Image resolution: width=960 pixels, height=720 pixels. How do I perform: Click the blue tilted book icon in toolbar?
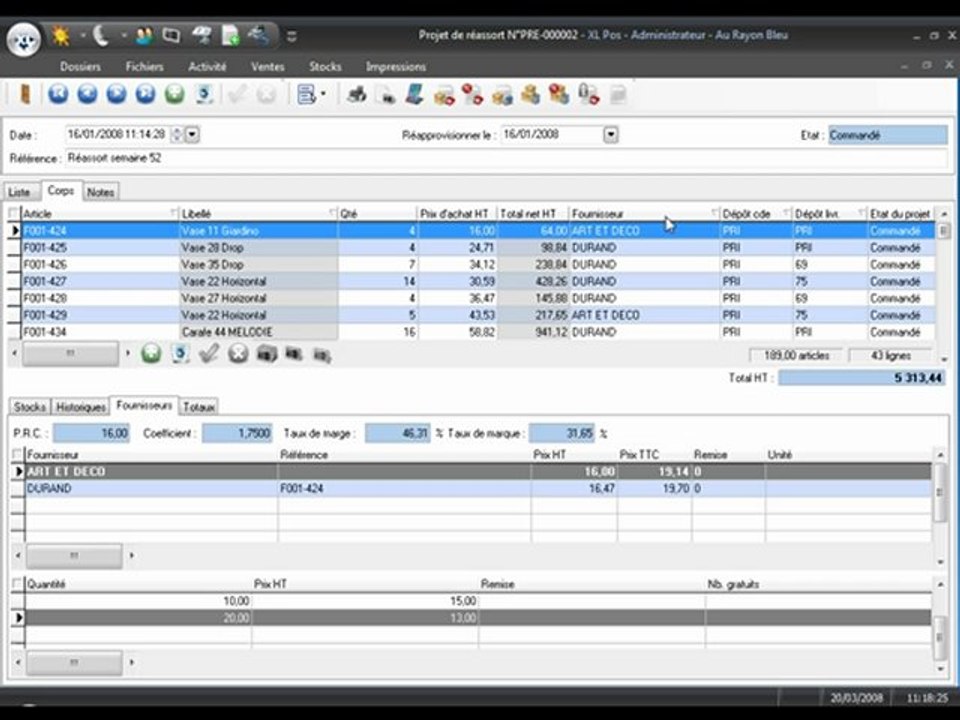(x=415, y=94)
